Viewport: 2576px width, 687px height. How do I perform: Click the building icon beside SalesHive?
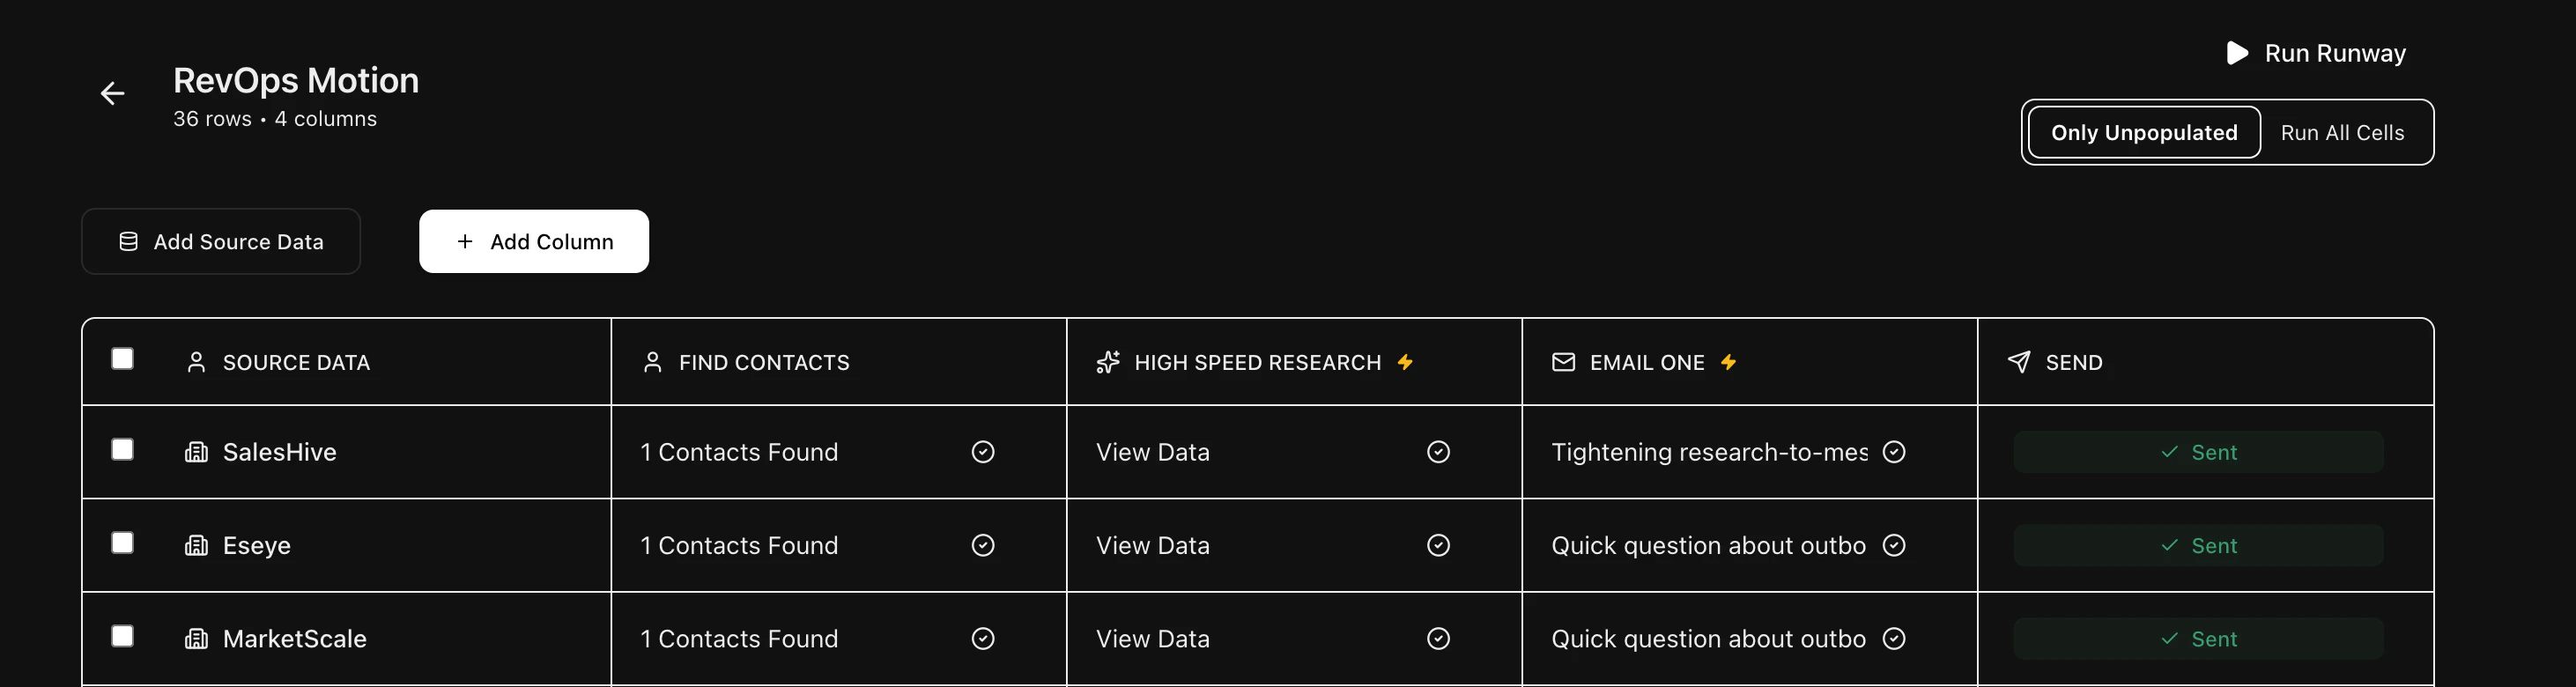point(196,452)
